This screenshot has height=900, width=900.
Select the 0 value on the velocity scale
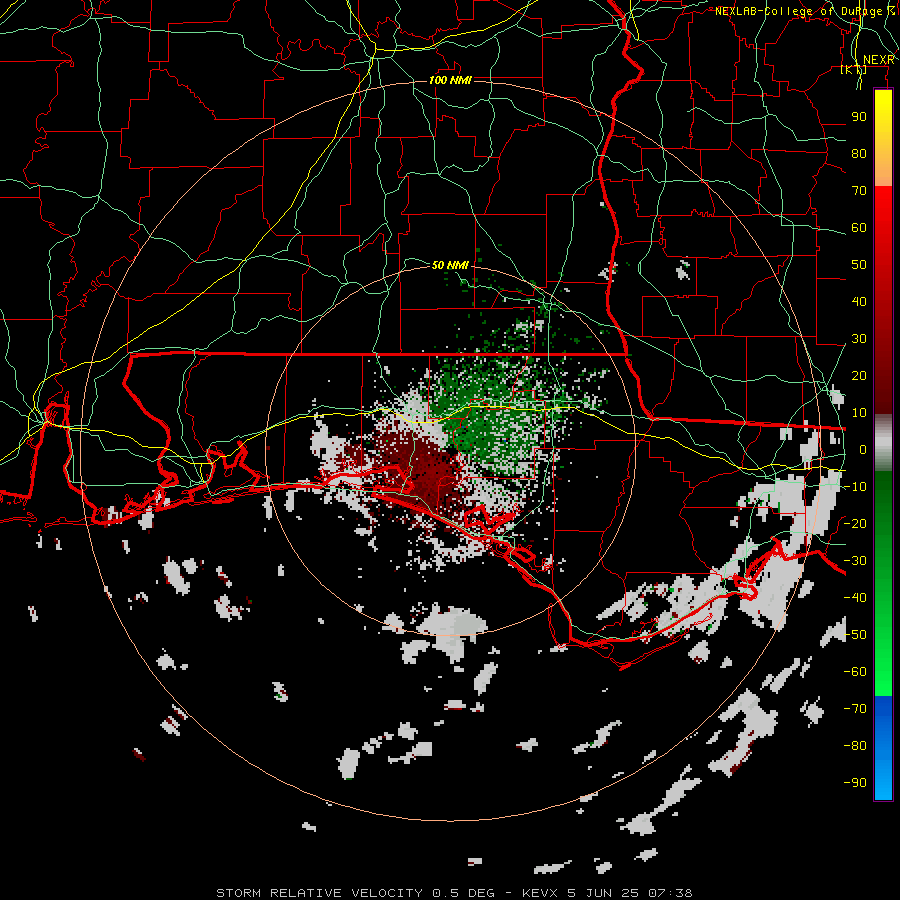tap(863, 449)
